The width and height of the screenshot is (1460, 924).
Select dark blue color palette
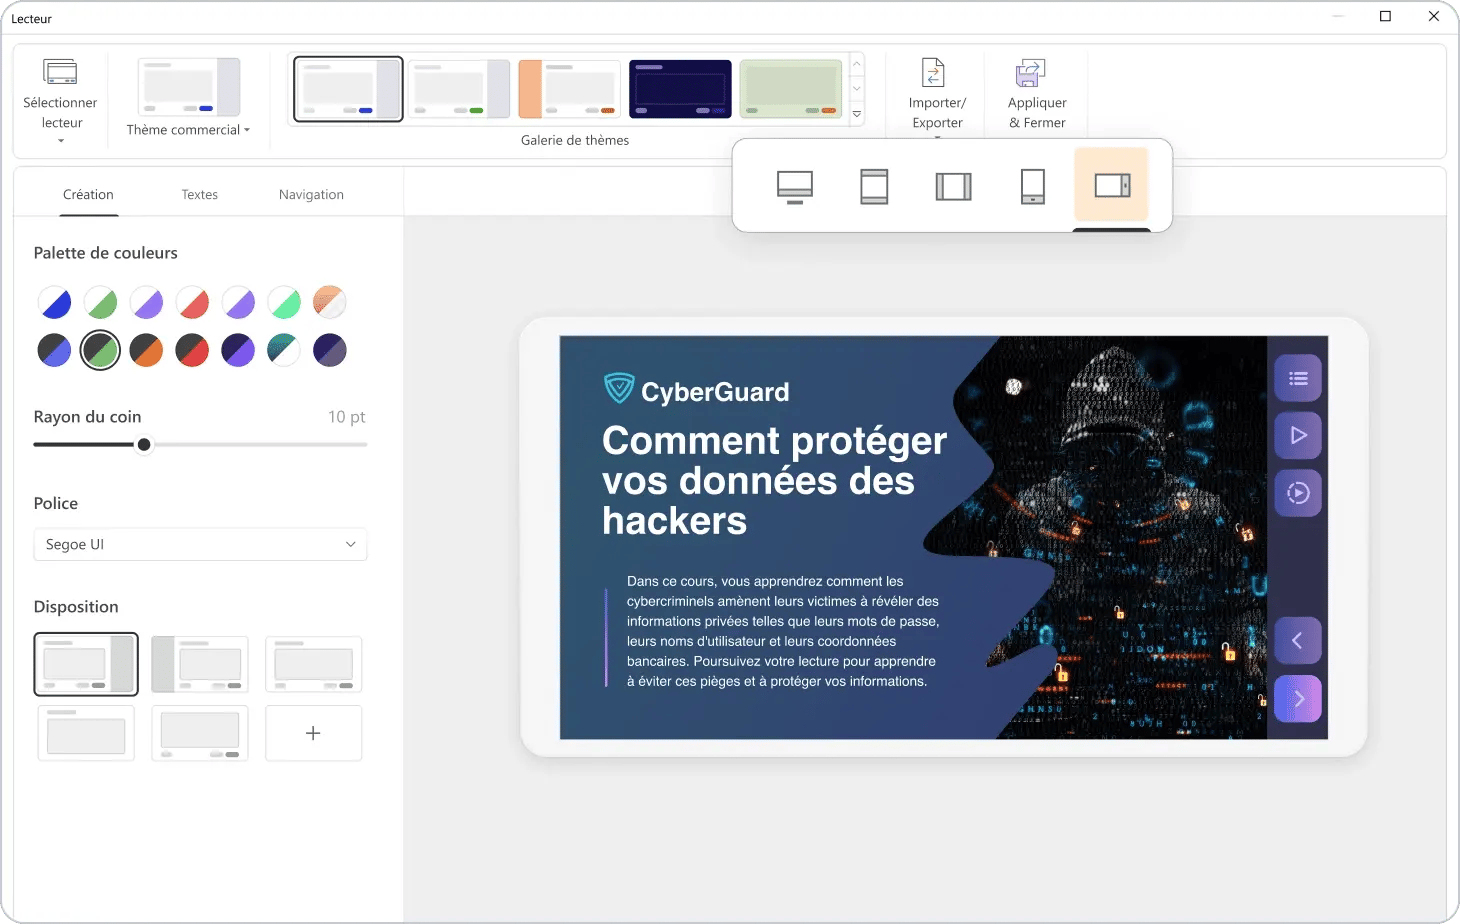tap(54, 350)
